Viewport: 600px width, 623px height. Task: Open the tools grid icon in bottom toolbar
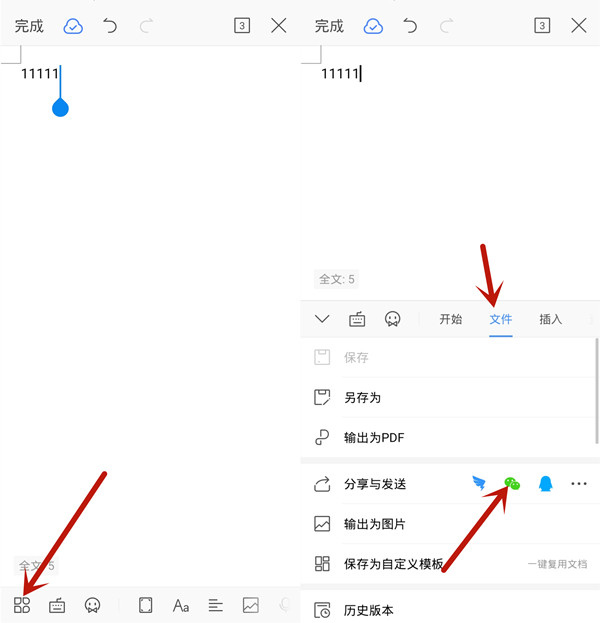(22, 605)
